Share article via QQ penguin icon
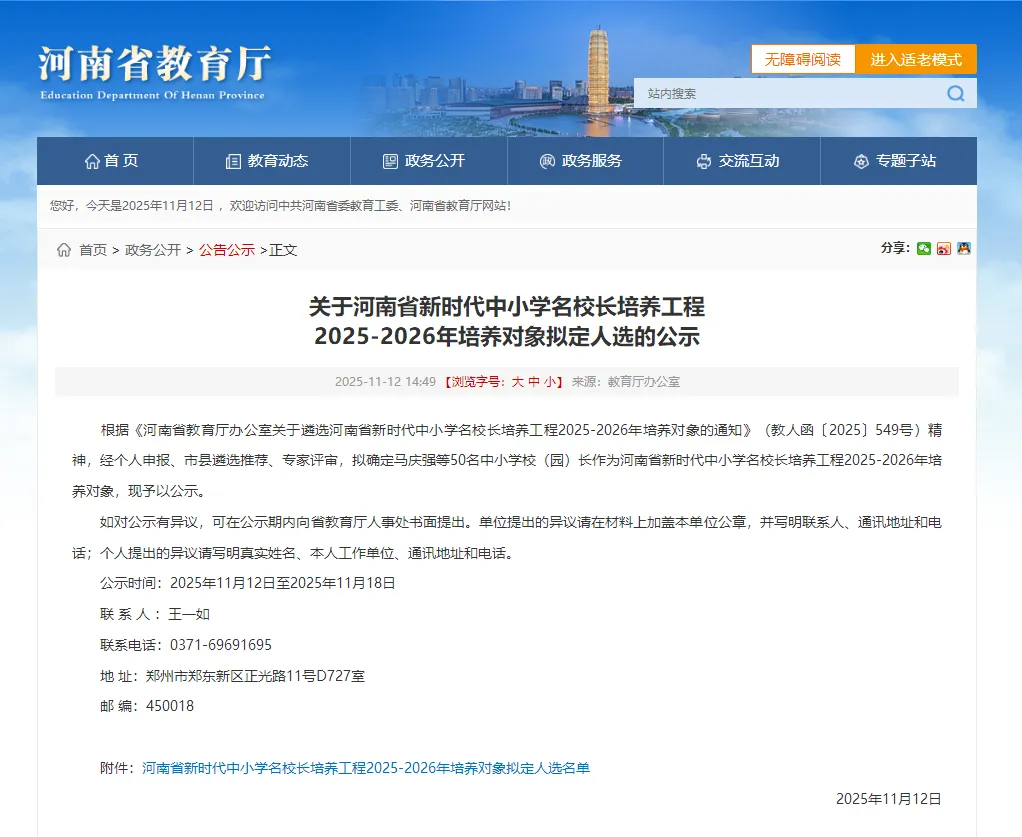The image size is (1022, 837). tap(964, 248)
